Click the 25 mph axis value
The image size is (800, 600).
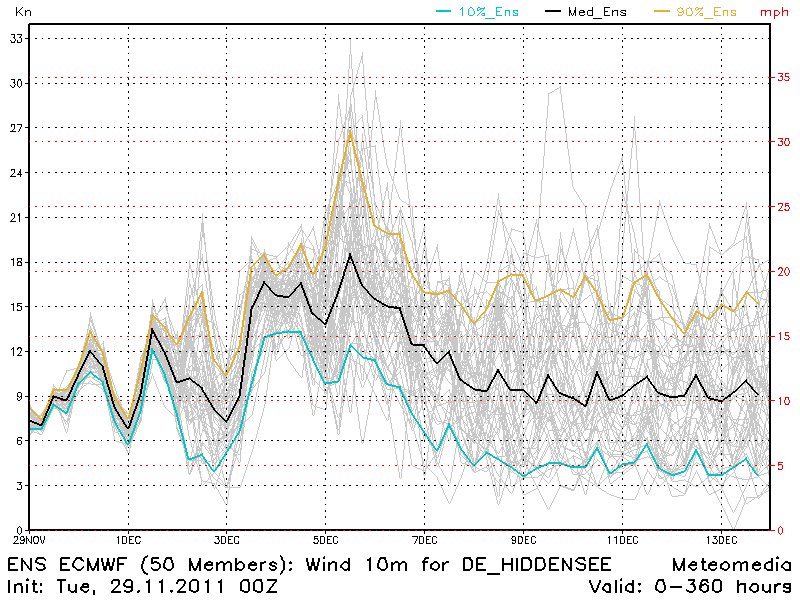[783, 207]
